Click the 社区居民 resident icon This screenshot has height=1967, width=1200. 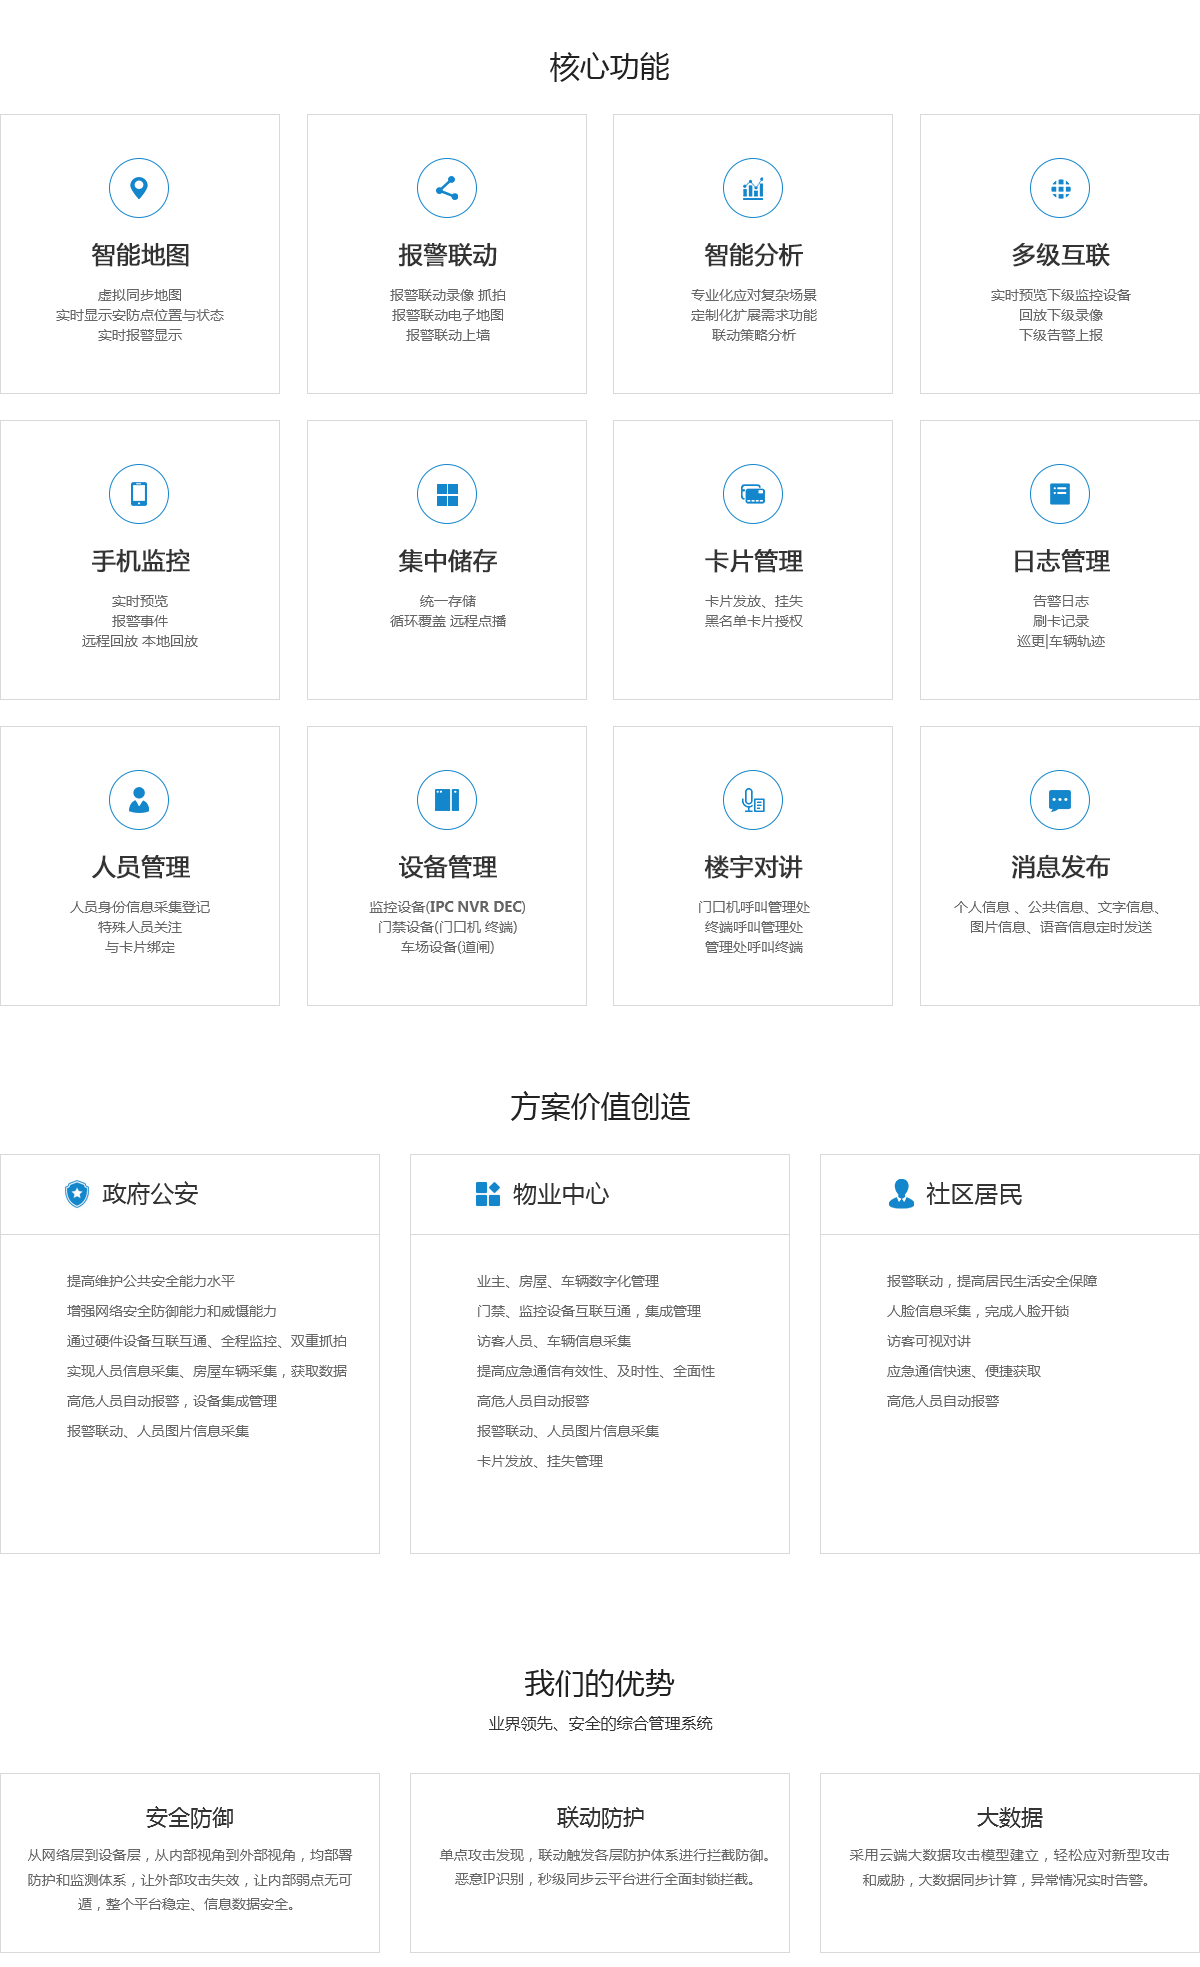(901, 1194)
